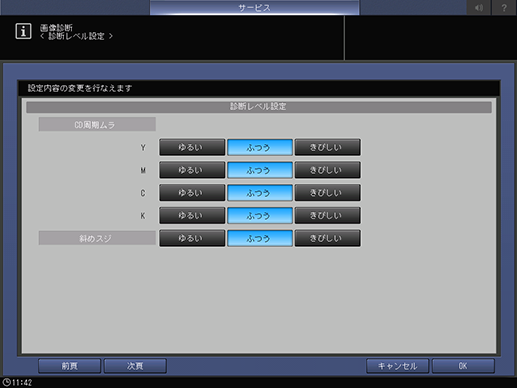Set C level to ふつう
The height and width of the screenshot is (388, 517).
click(x=260, y=193)
